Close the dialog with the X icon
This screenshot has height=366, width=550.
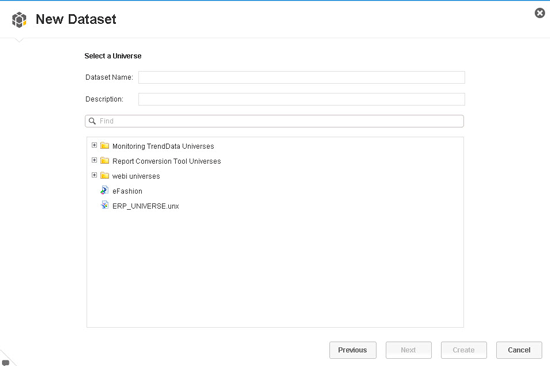tap(539, 13)
